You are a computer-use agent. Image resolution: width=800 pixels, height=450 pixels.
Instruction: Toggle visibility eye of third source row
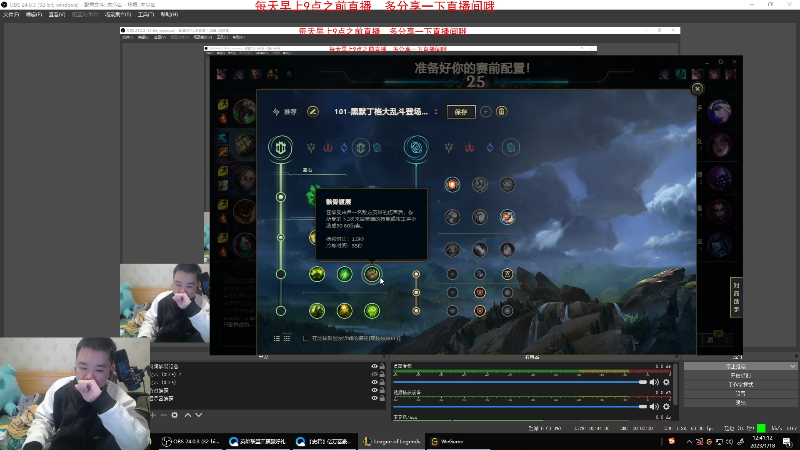[374, 382]
